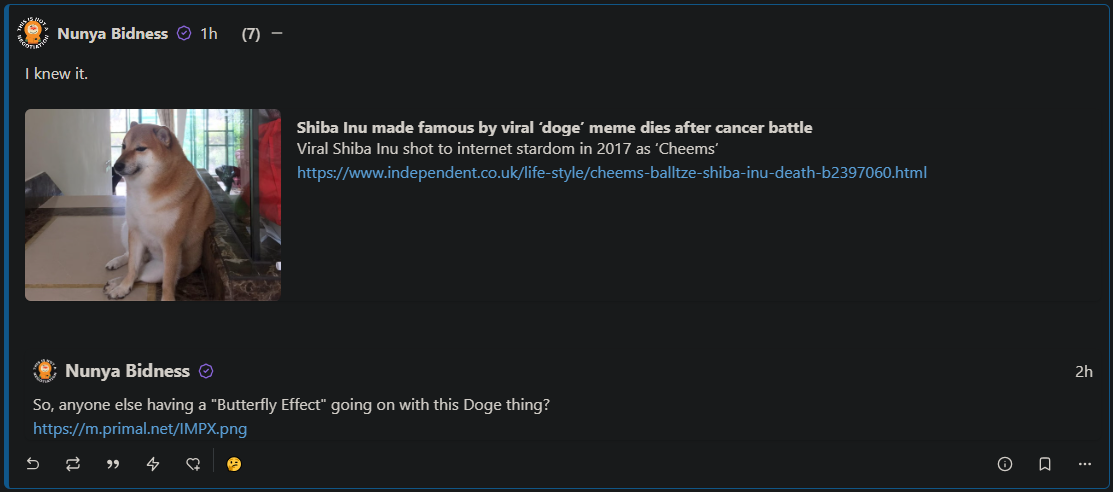The image size is (1113, 492).
Task: Click the quoted post author name
Action: click(127, 371)
